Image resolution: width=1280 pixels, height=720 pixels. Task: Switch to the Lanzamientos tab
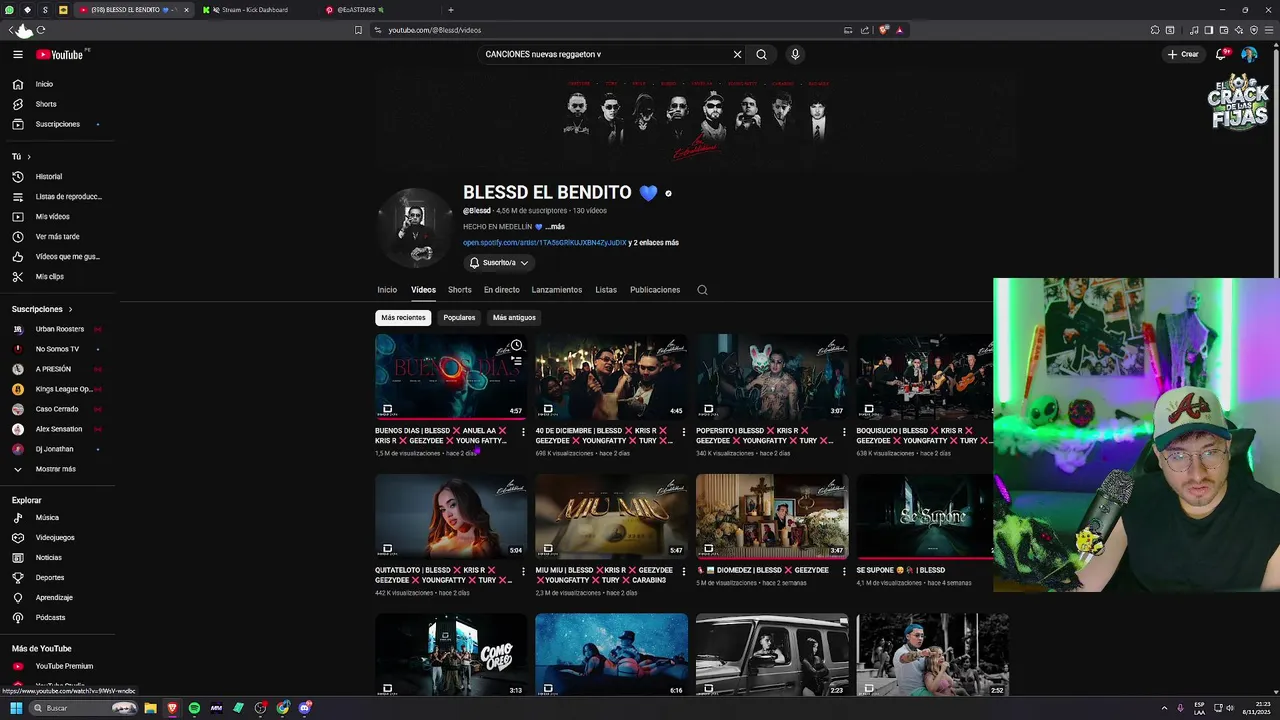557,290
